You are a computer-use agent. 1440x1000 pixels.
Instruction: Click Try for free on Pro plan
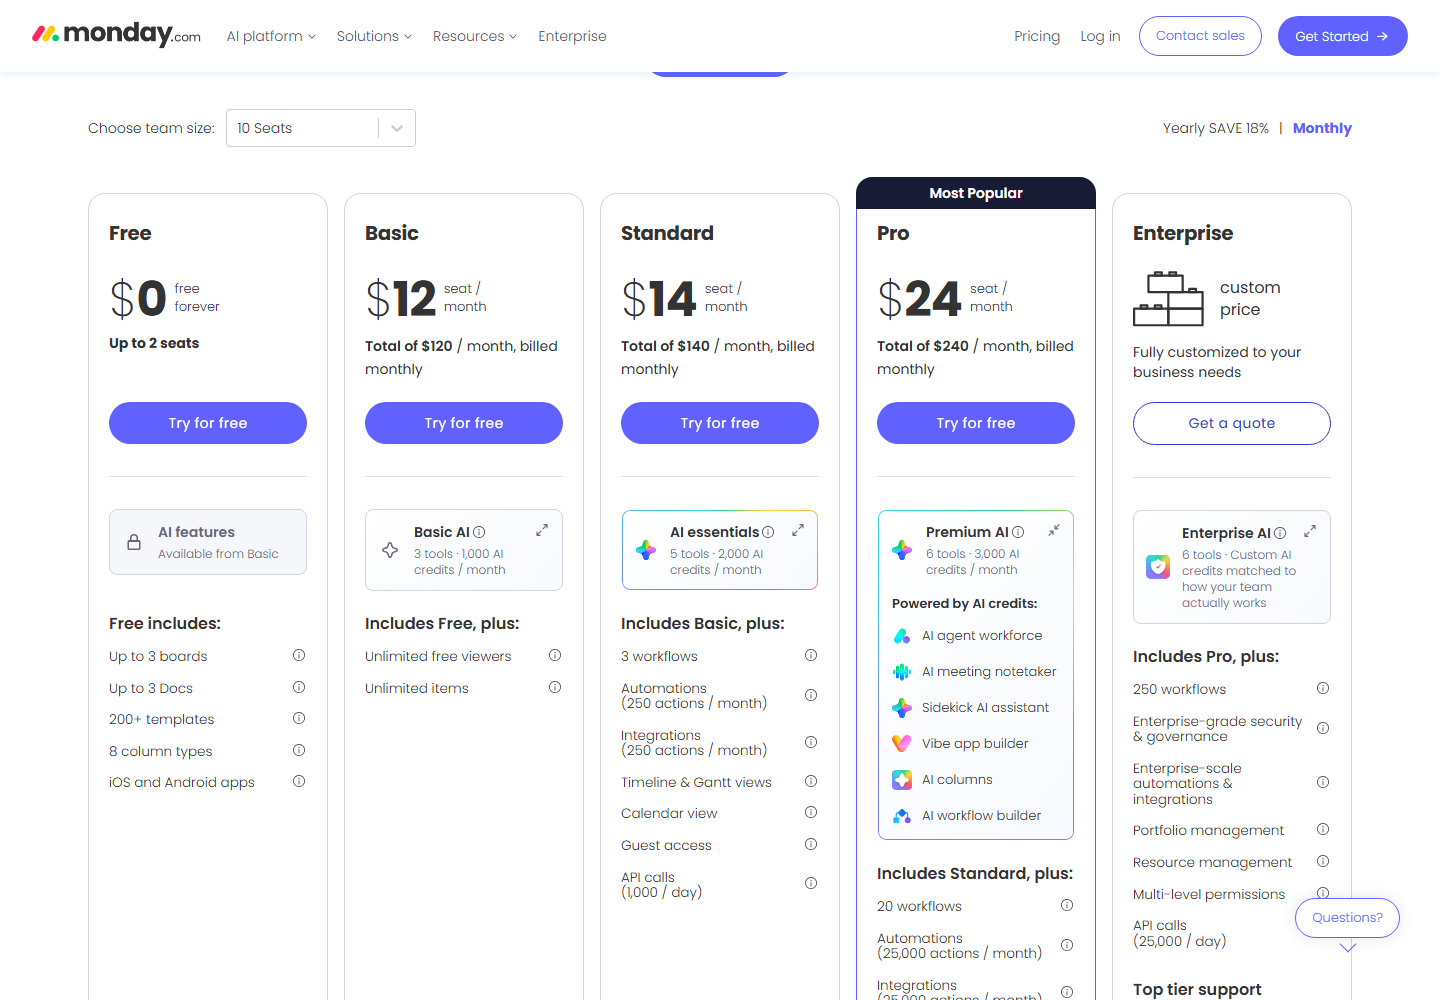976,423
